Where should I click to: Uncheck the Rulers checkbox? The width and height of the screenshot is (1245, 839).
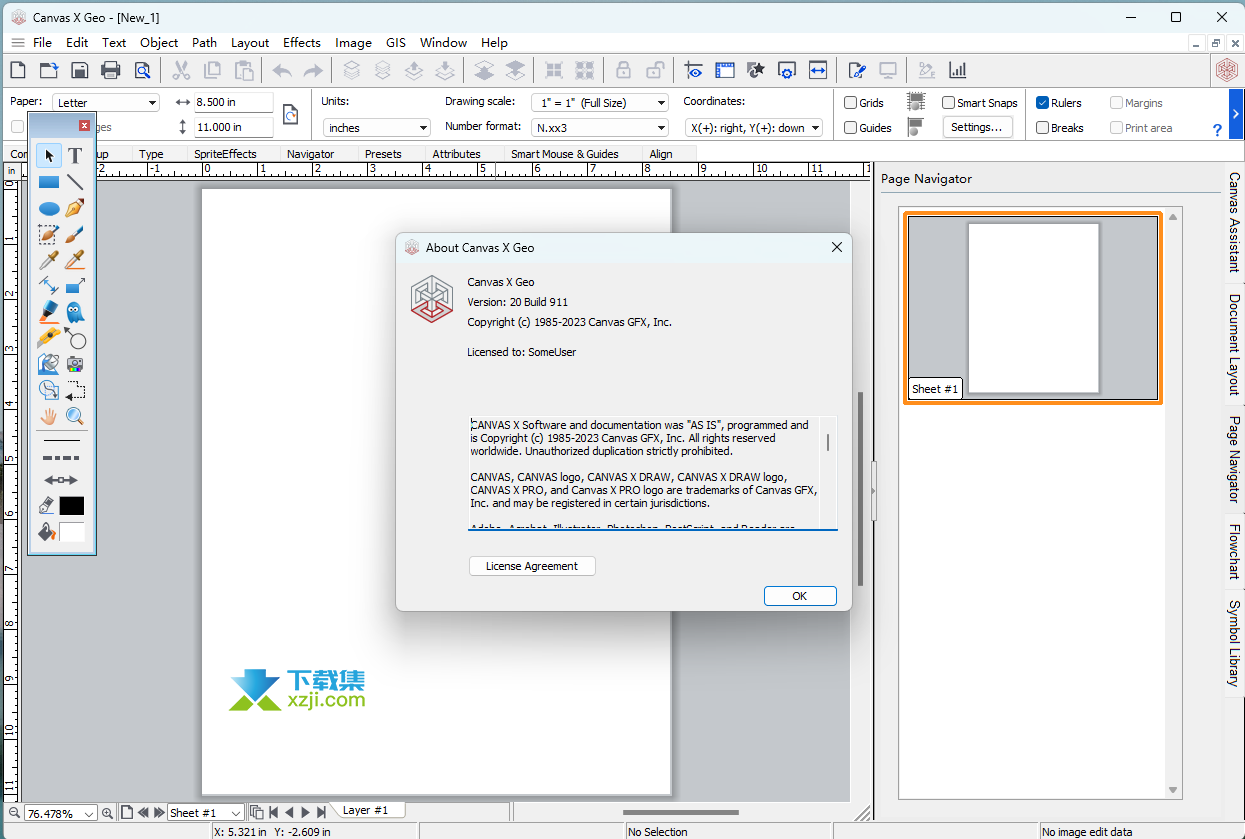pyautogui.click(x=1042, y=103)
